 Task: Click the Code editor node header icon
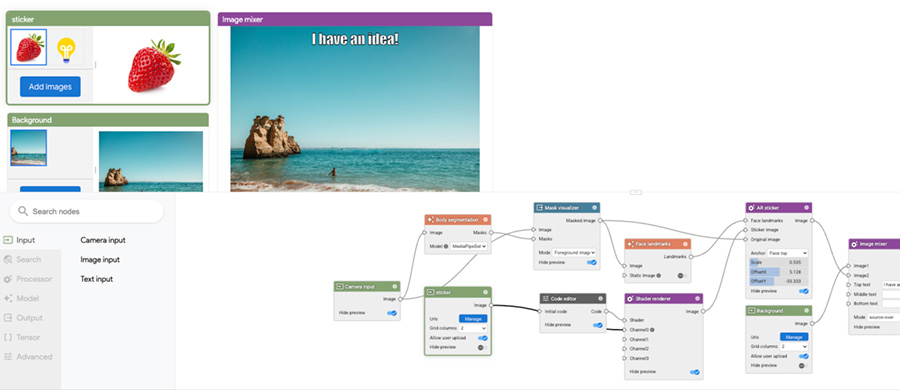point(545,299)
